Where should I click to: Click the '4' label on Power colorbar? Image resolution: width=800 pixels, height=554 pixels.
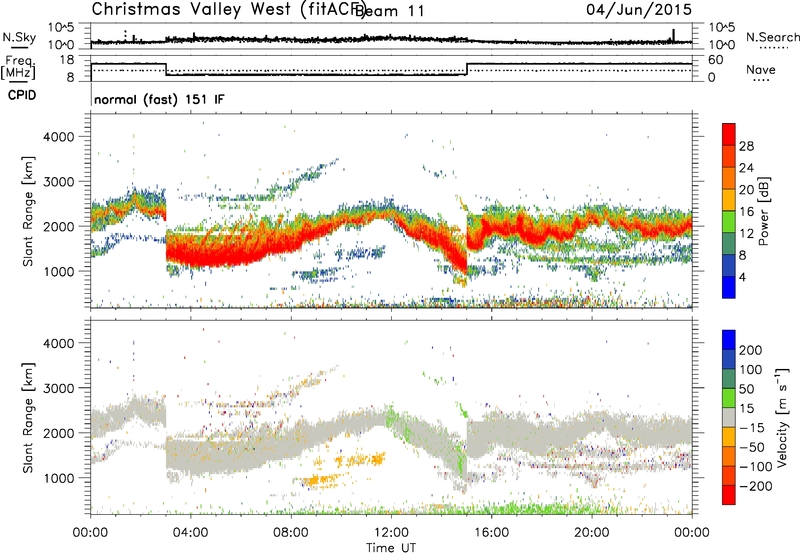(x=742, y=277)
